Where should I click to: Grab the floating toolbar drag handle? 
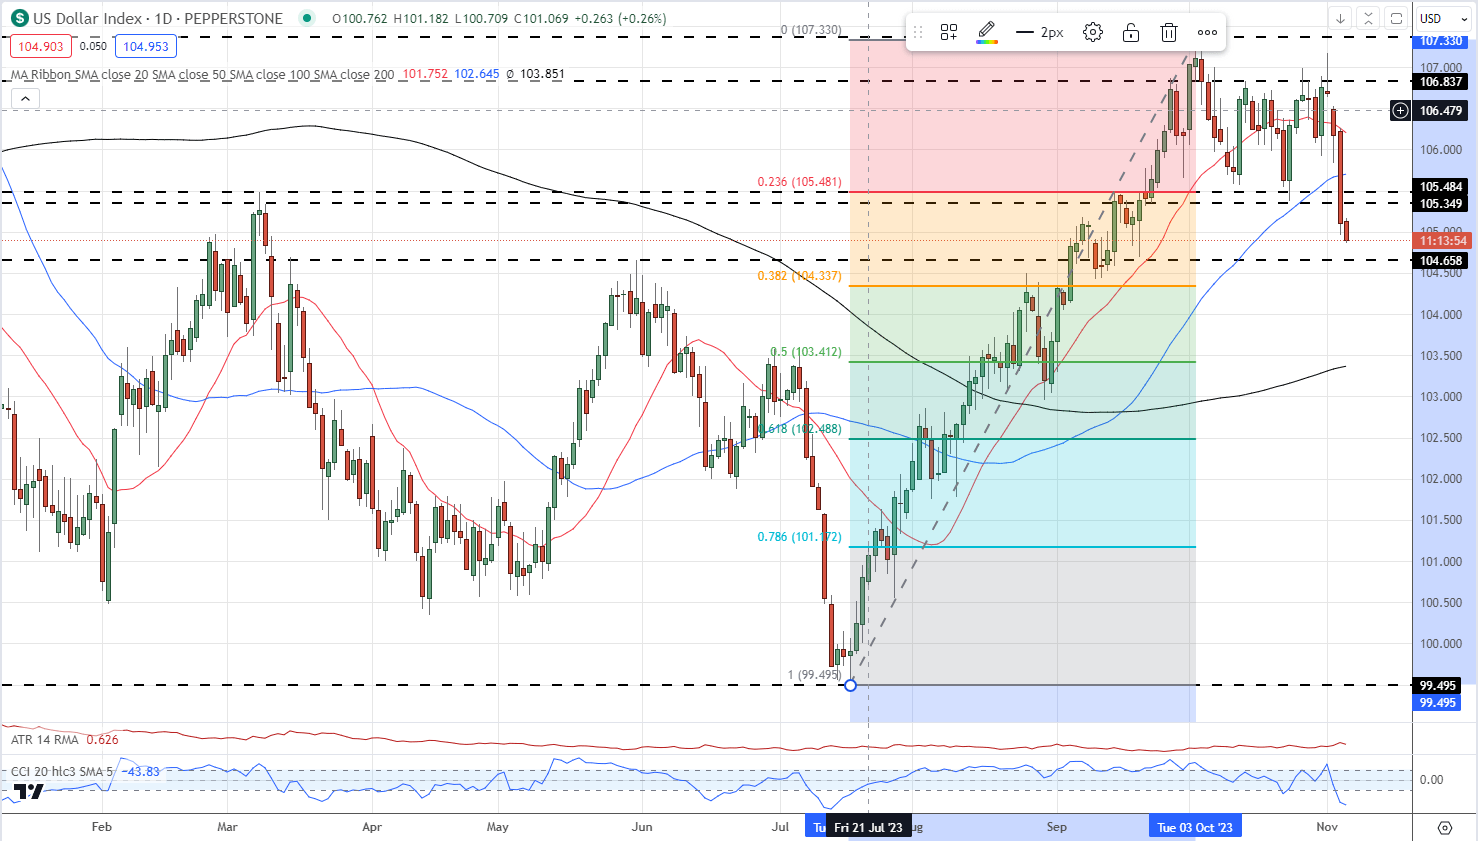(918, 33)
